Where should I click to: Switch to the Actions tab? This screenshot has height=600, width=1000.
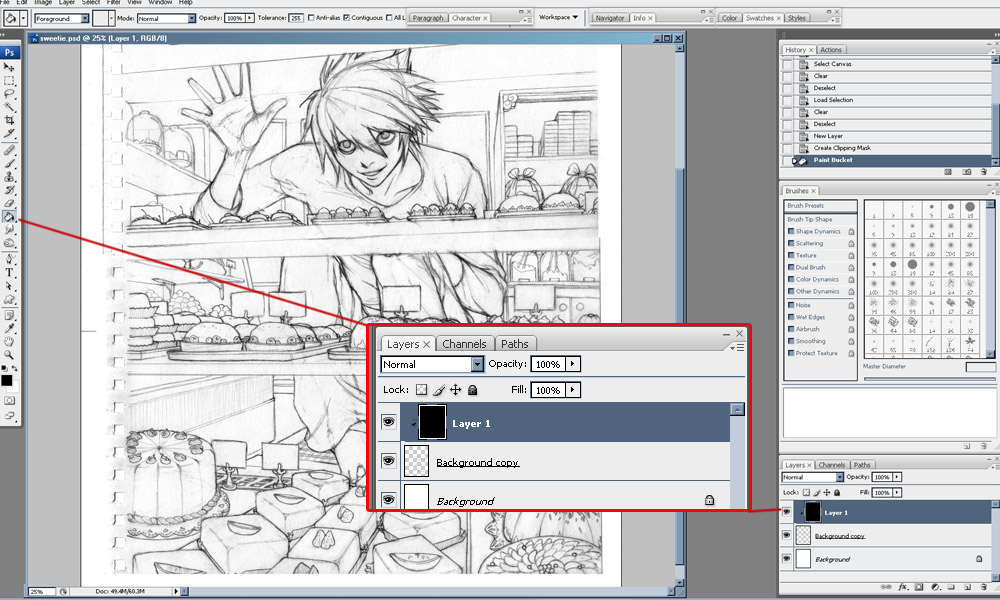[x=830, y=50]
